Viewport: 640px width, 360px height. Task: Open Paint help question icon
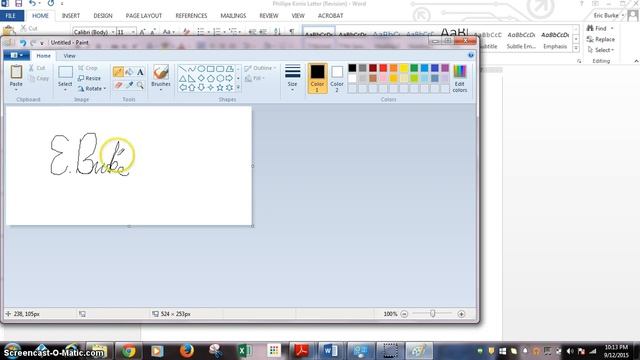[x=471, y=55]
